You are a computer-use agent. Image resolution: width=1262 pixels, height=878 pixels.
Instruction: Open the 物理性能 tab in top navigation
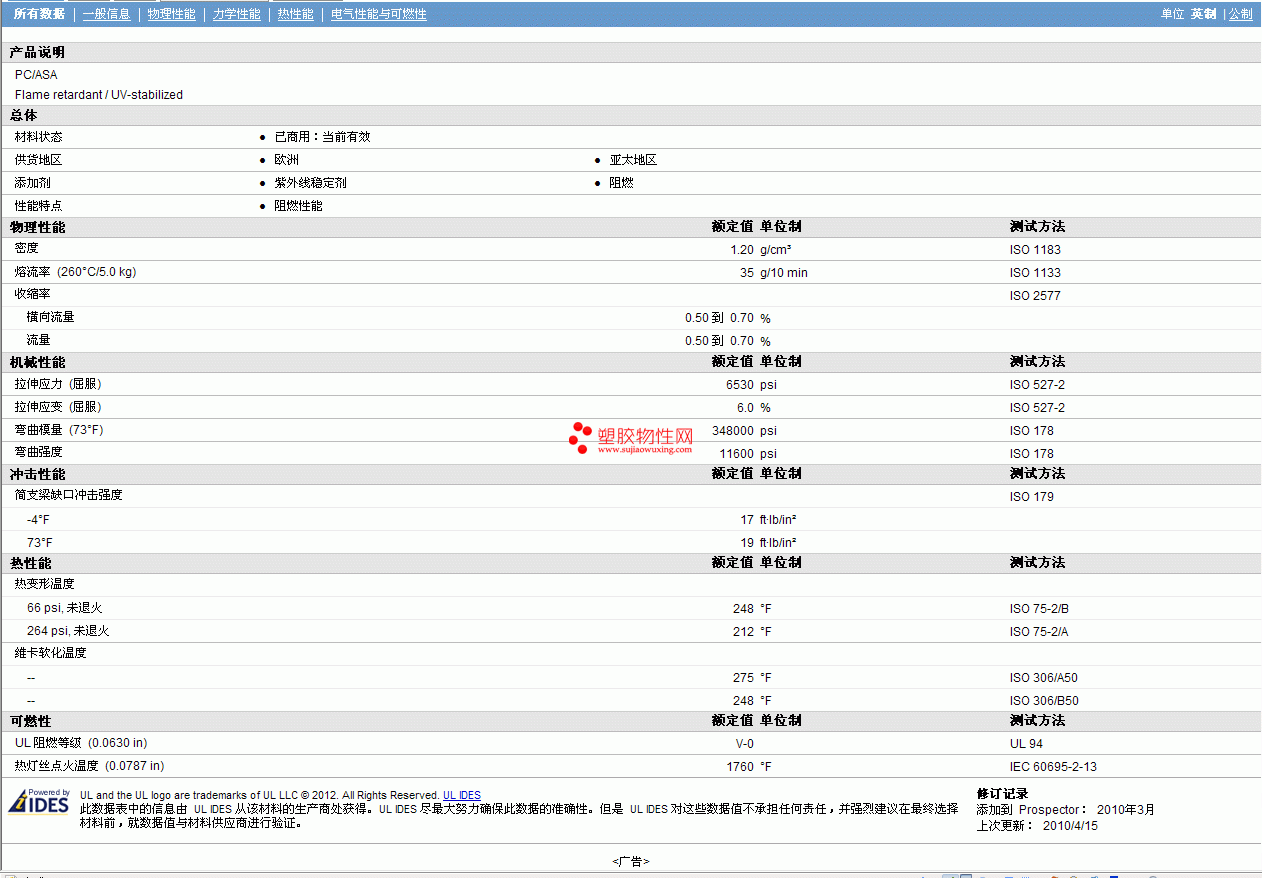coord(171,14)
